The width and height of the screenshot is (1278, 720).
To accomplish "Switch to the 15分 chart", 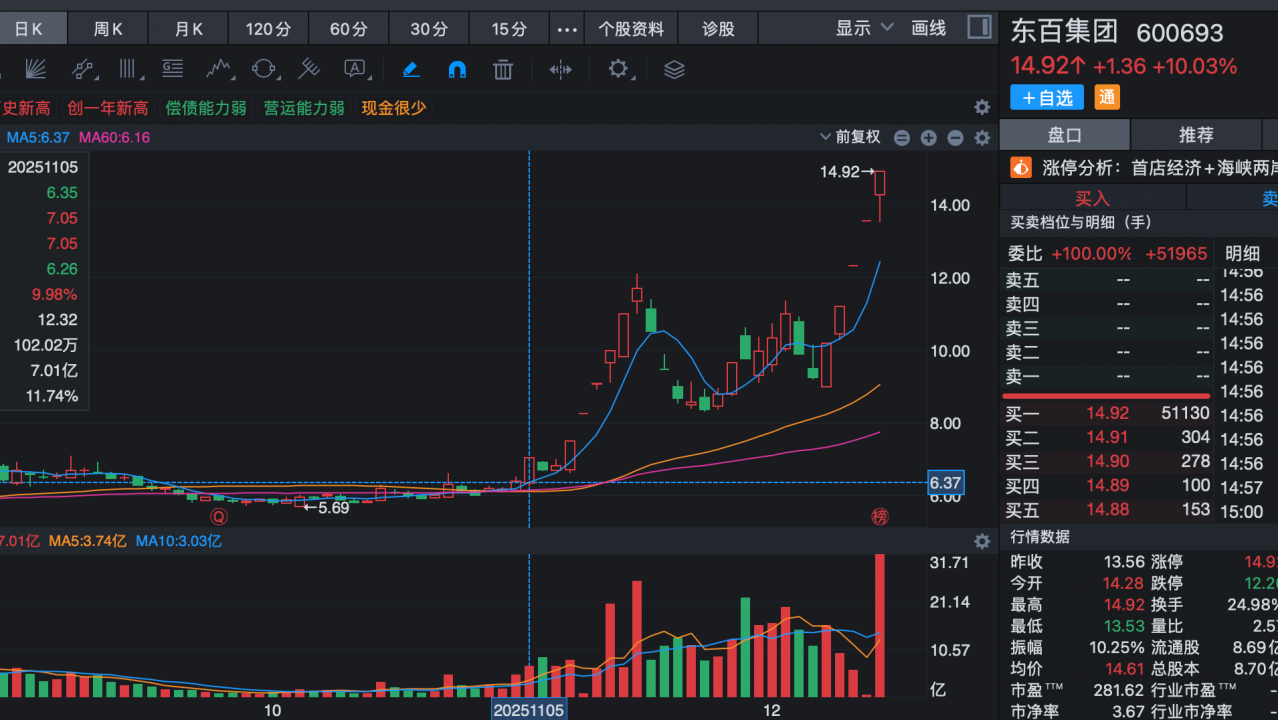I will (509, 29).
